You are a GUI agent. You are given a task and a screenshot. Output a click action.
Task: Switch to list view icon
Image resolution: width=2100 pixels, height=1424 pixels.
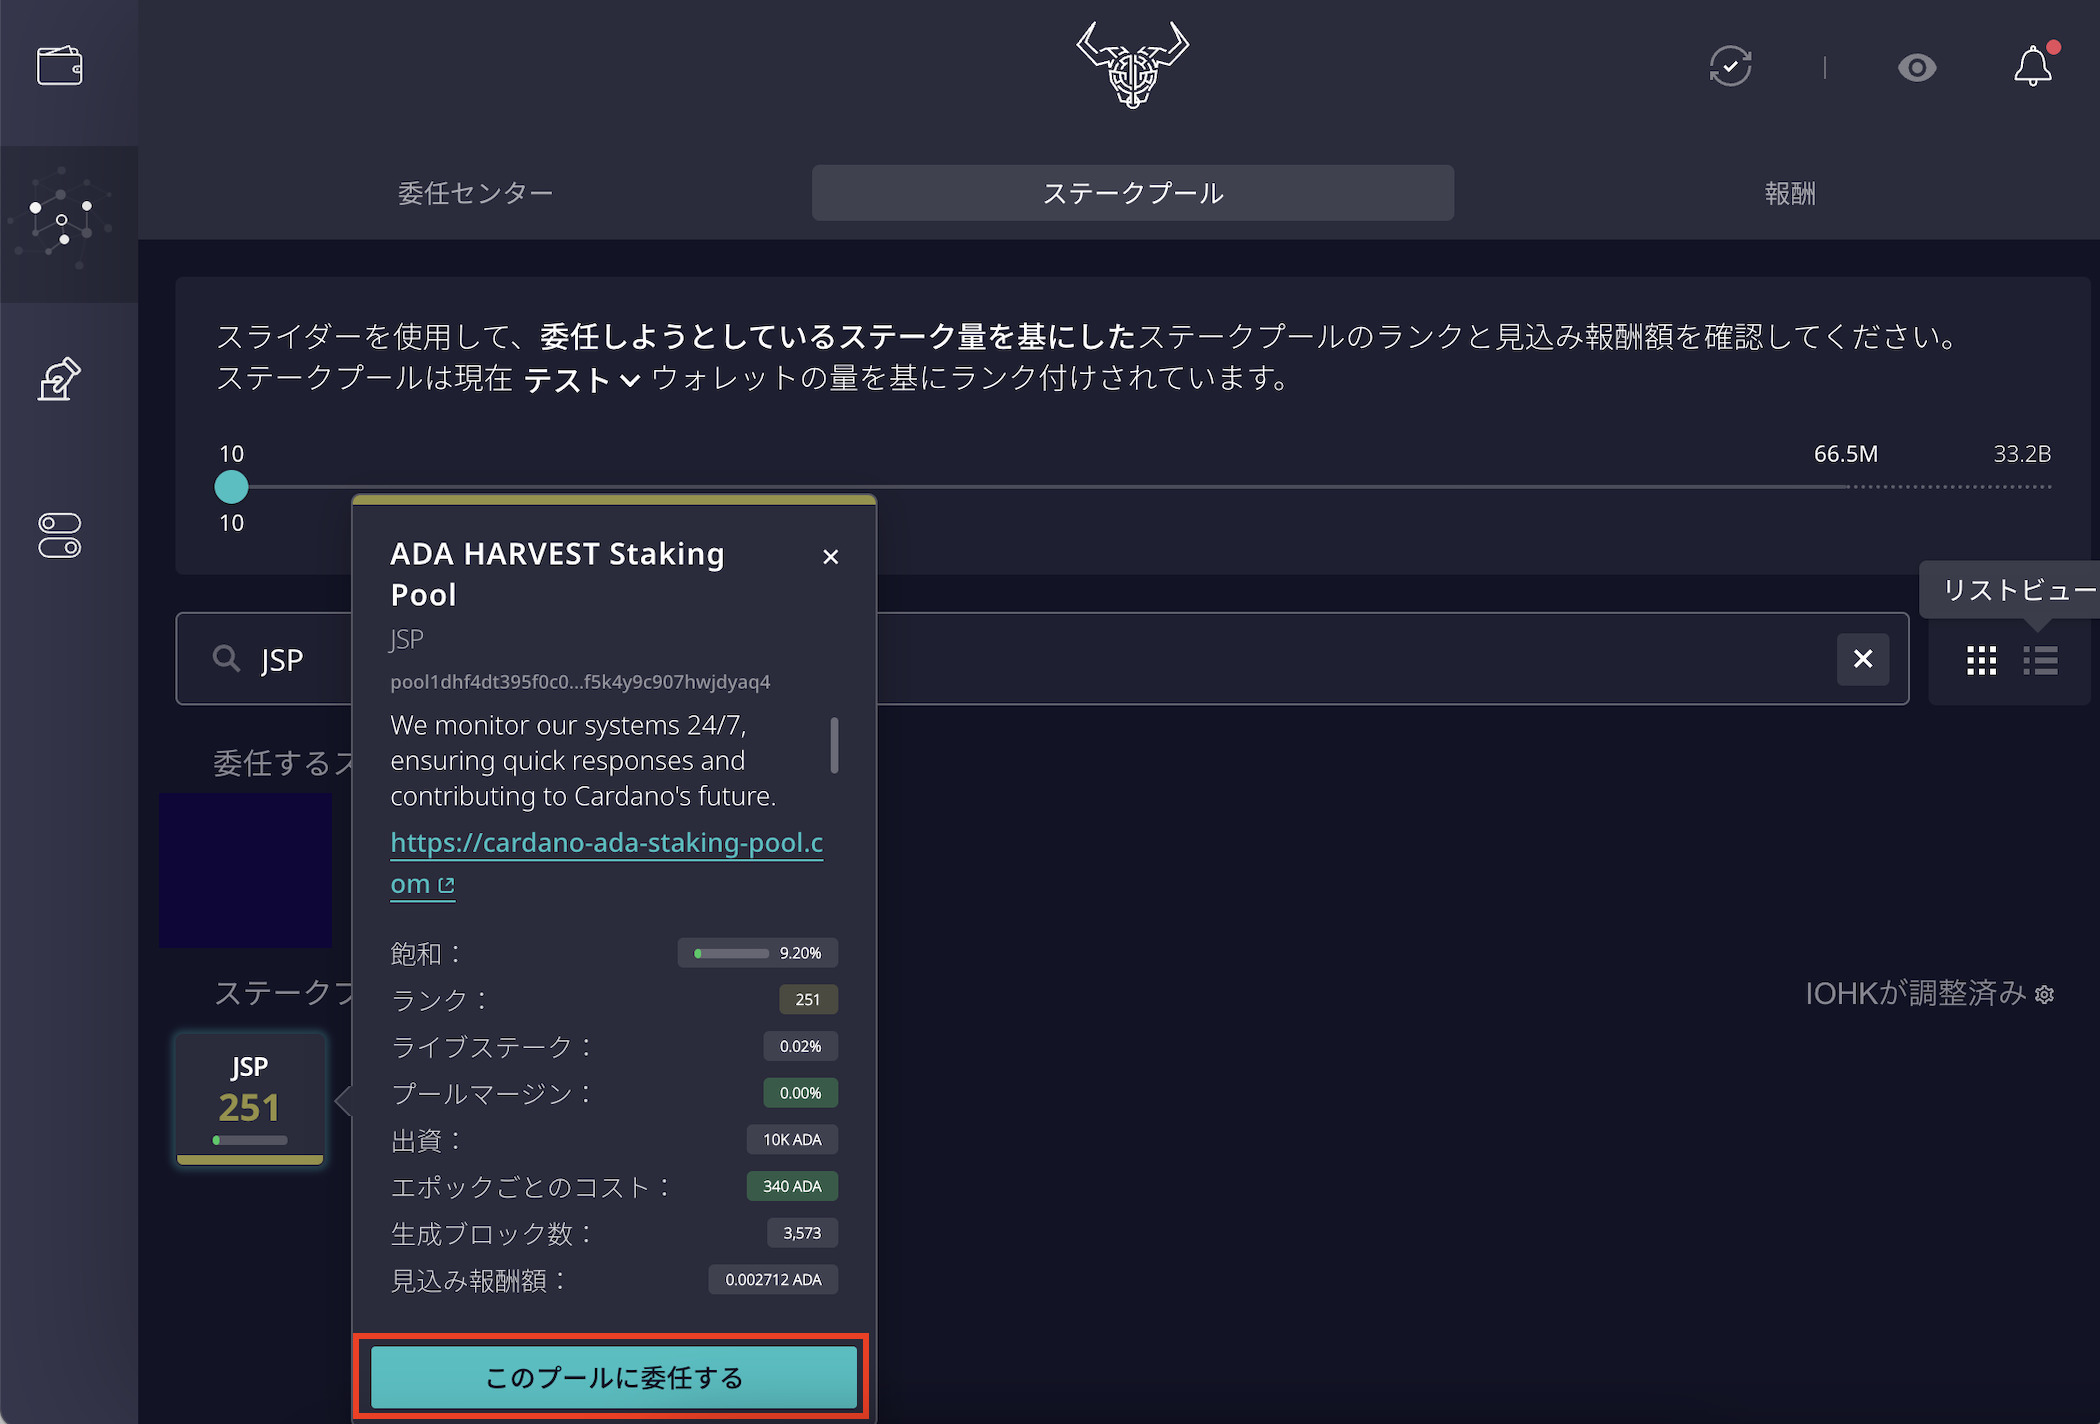[2040, 660]
